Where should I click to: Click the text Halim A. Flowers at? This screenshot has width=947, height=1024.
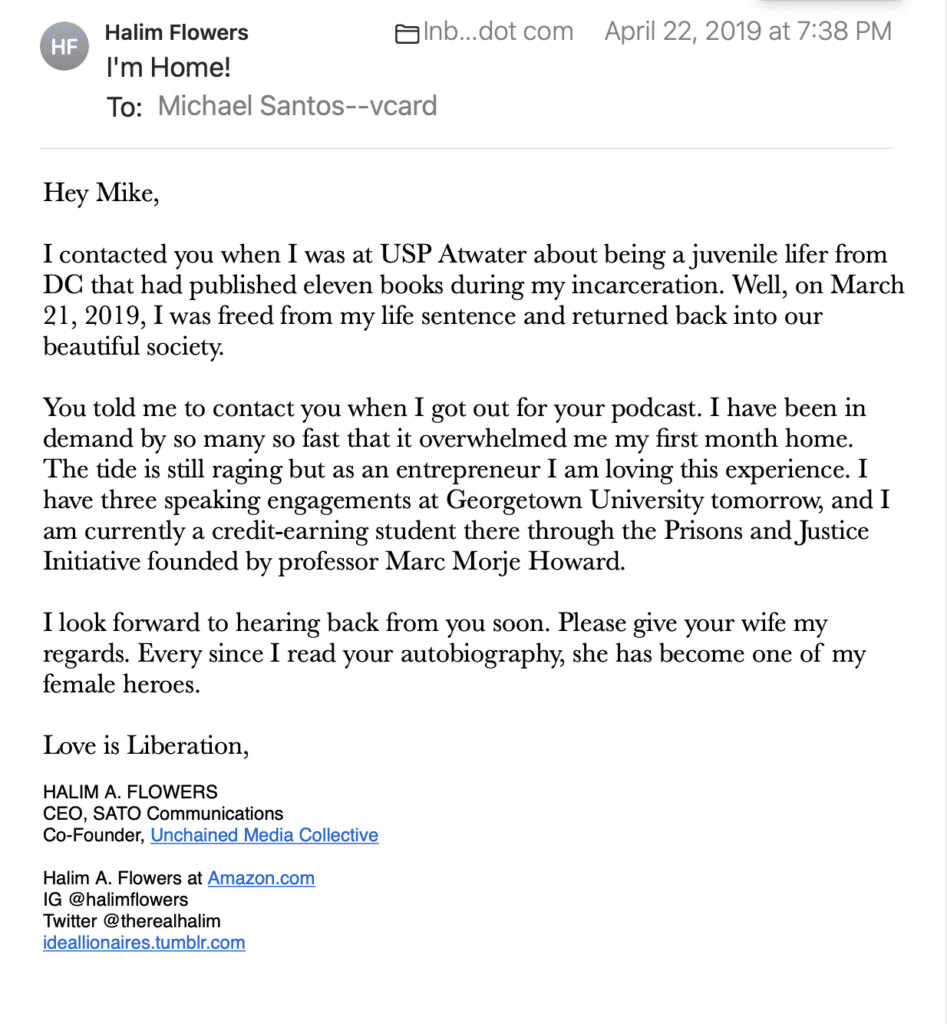[123, 878]
